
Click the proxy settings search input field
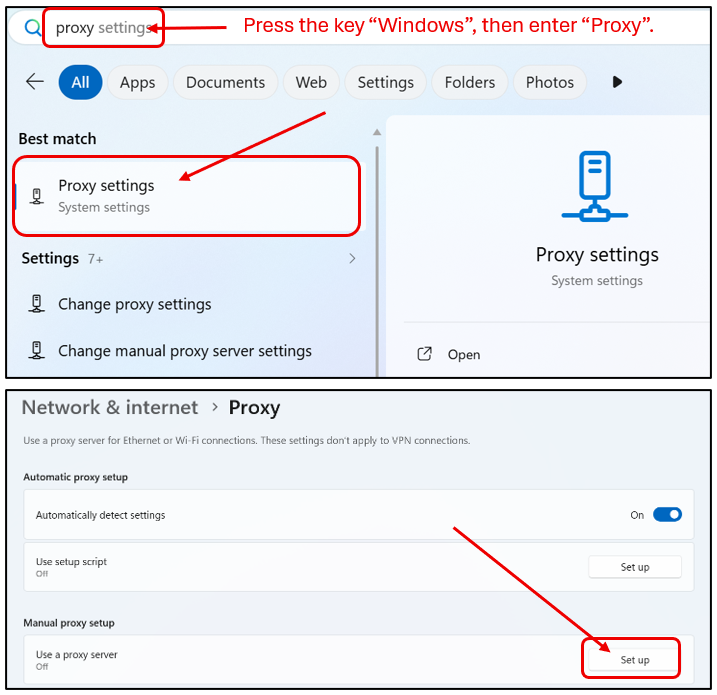coord(104,28)
